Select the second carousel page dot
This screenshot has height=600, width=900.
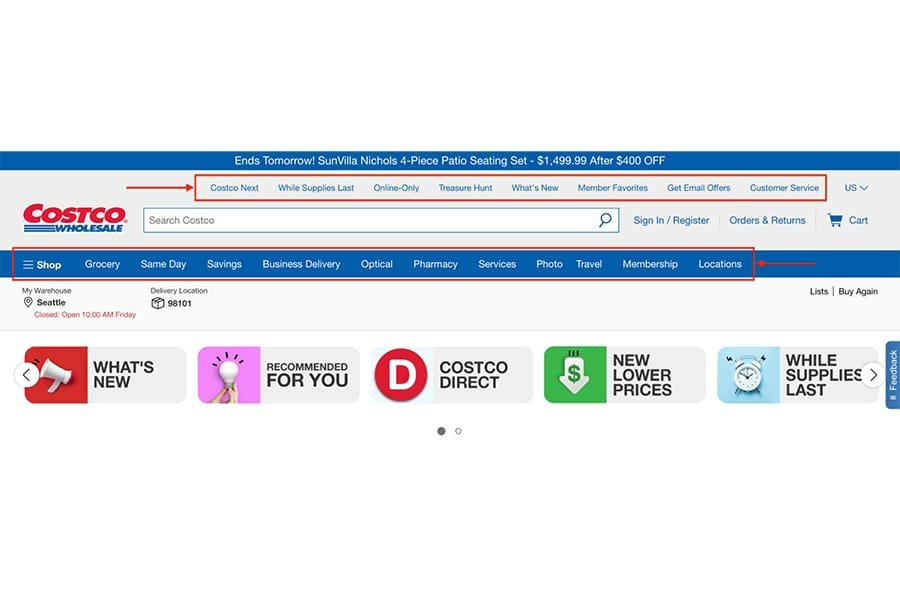coord(458,431)
